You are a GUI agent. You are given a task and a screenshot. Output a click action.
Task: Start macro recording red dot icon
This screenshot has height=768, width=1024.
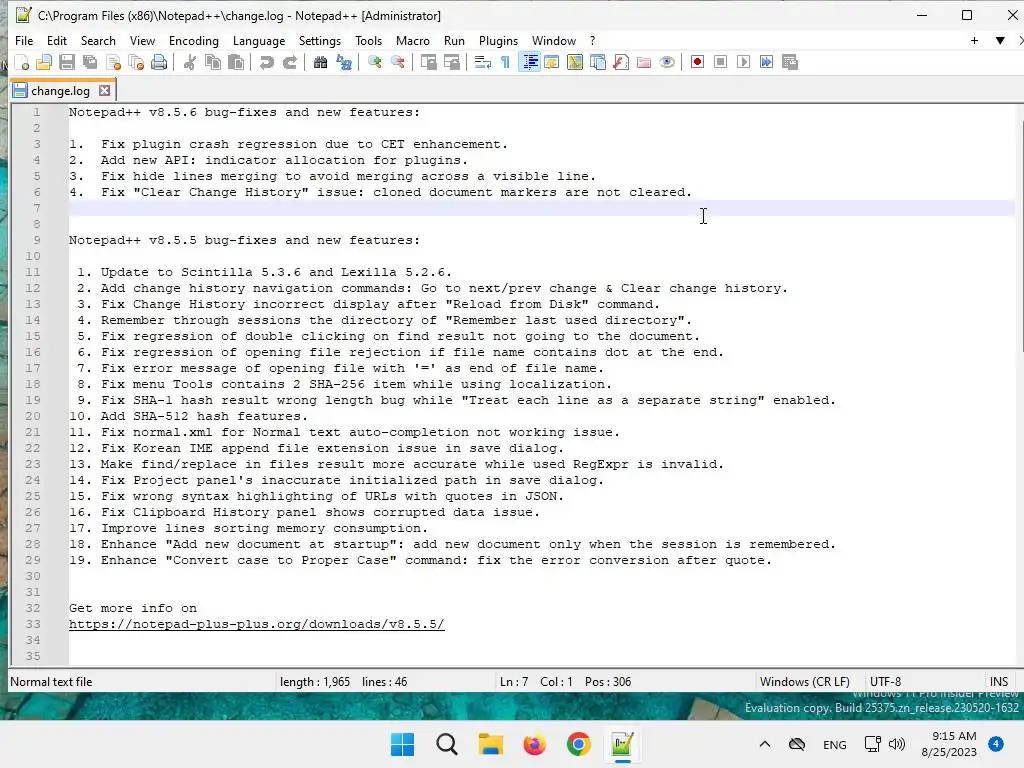point(697,62)
